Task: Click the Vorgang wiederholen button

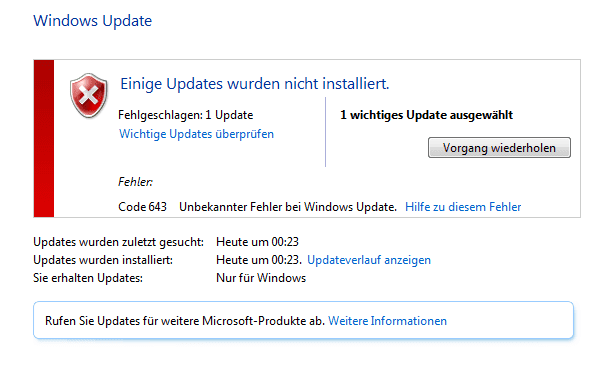Action: pos(499,148)
